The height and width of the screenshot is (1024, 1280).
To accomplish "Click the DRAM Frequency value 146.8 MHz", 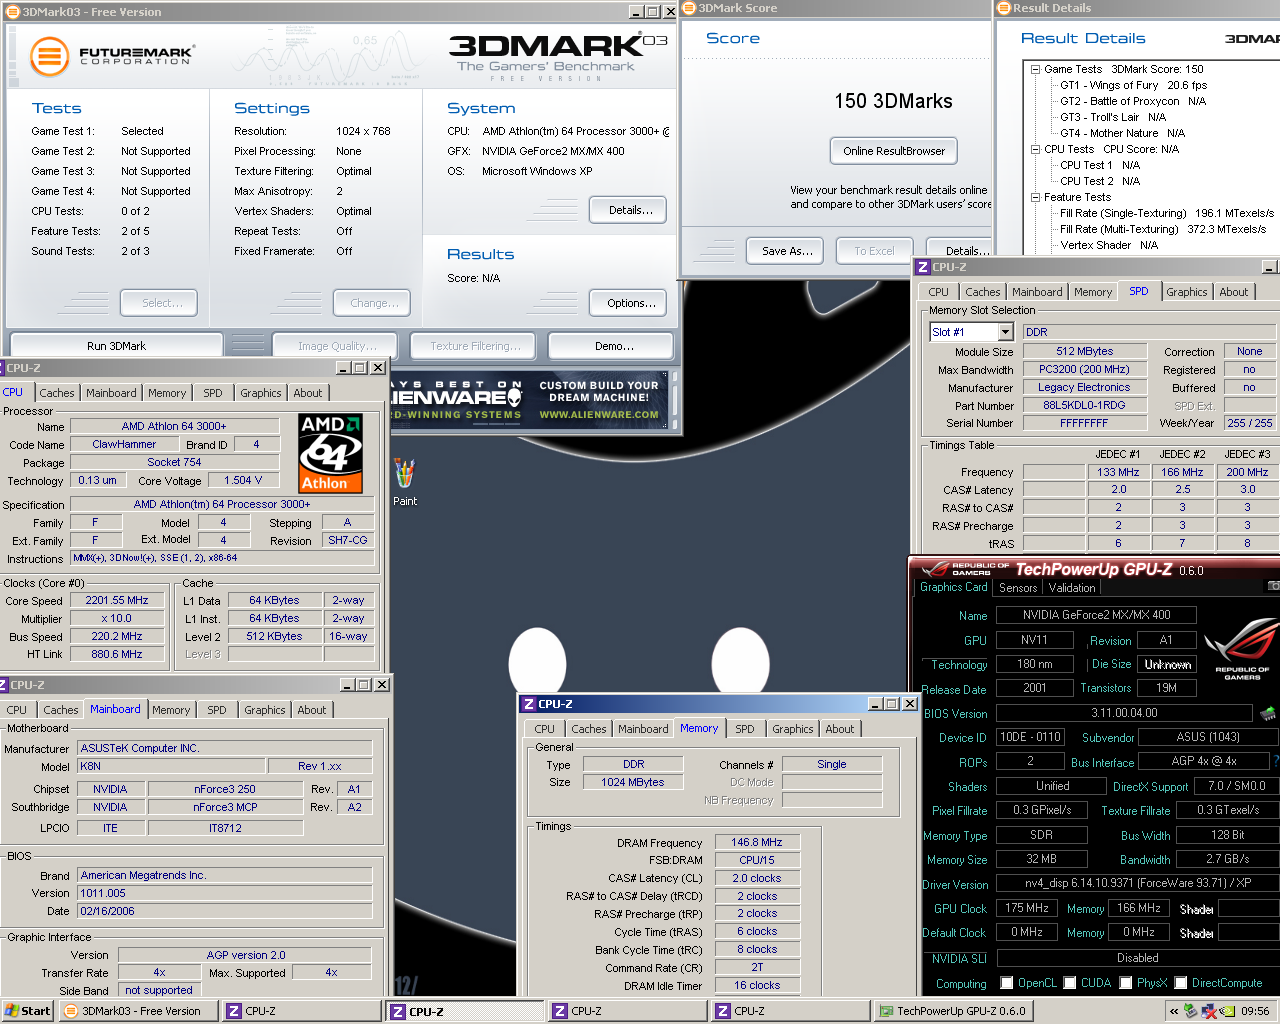I will [756, 842].
